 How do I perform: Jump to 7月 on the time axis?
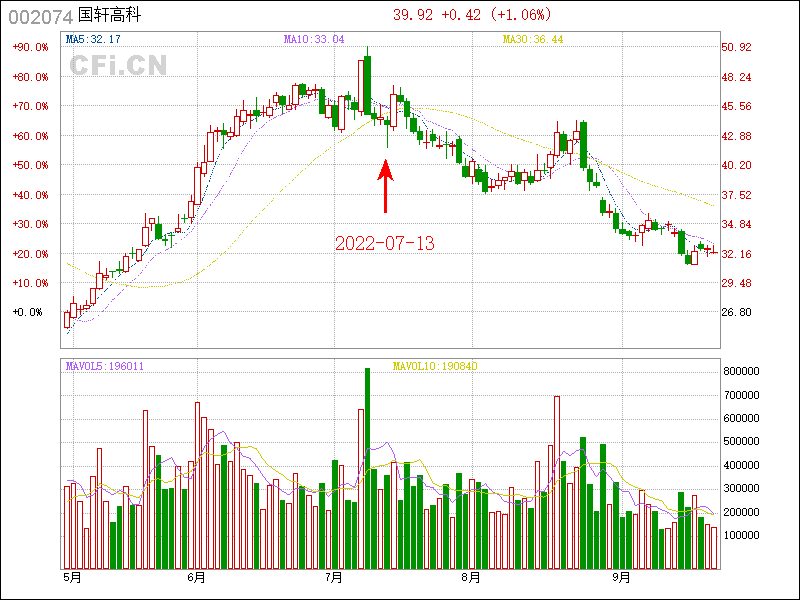(334, 577)
